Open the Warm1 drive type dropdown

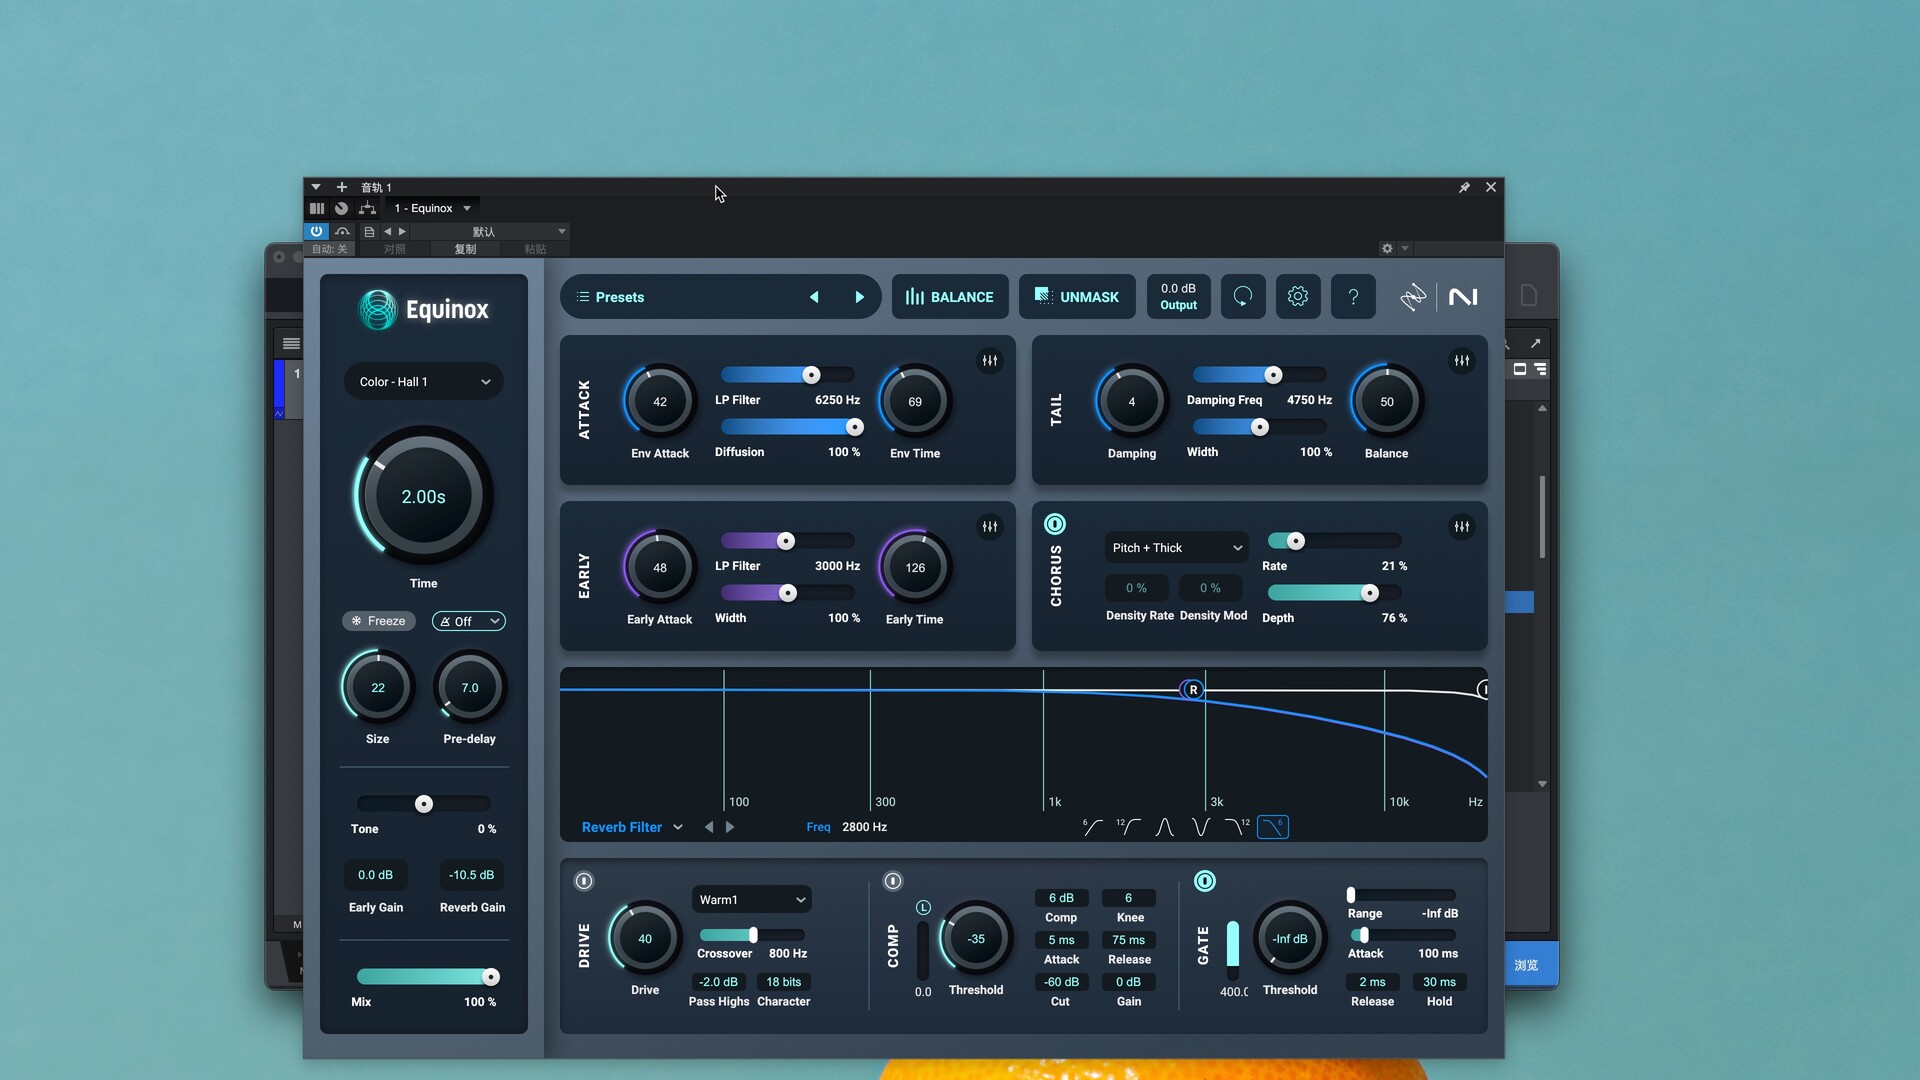tap(752, 900)
